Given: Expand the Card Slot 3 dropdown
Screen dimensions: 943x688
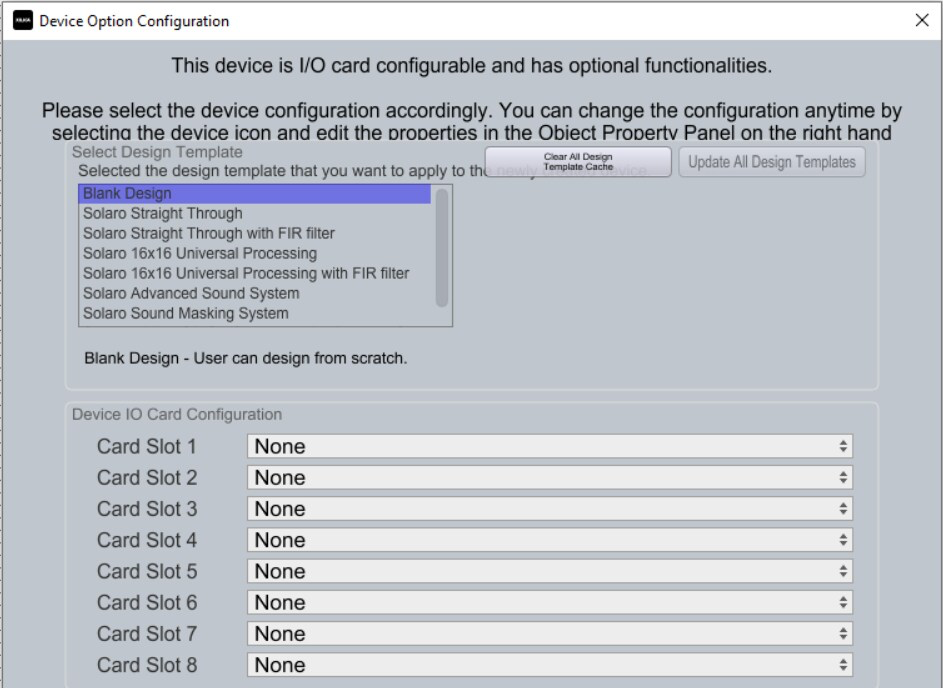Looking at the screenshot, I should coord(550,509).
